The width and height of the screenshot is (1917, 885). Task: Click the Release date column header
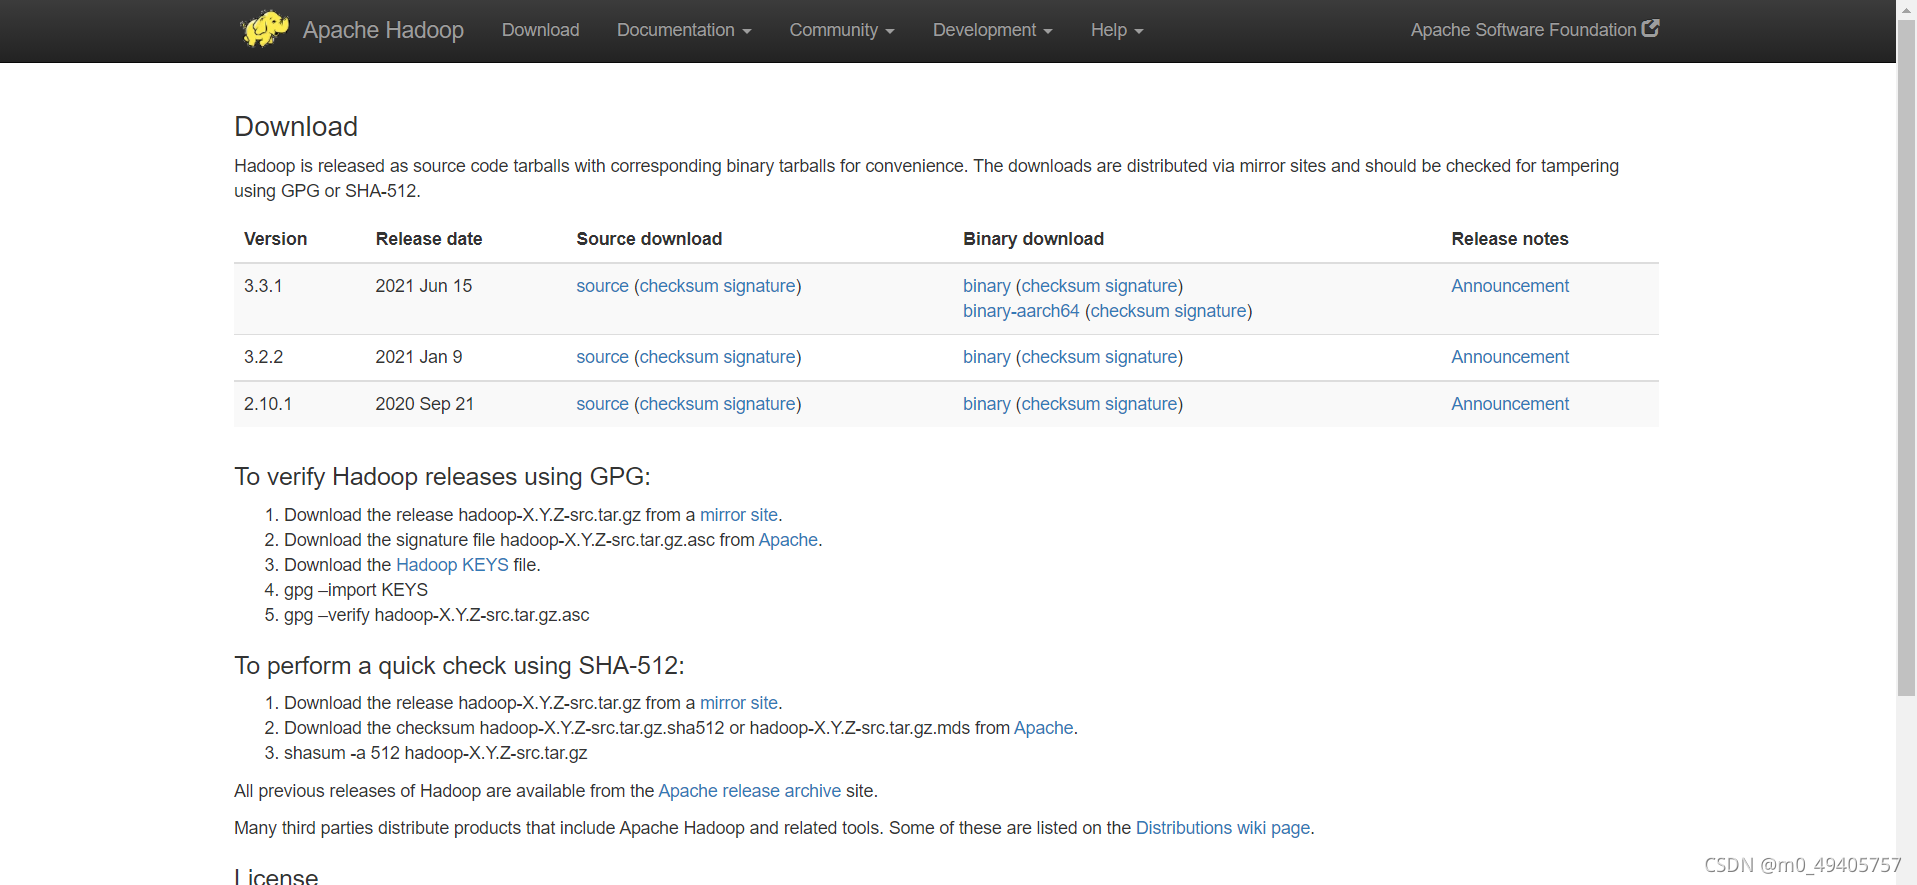pos(429,239)
